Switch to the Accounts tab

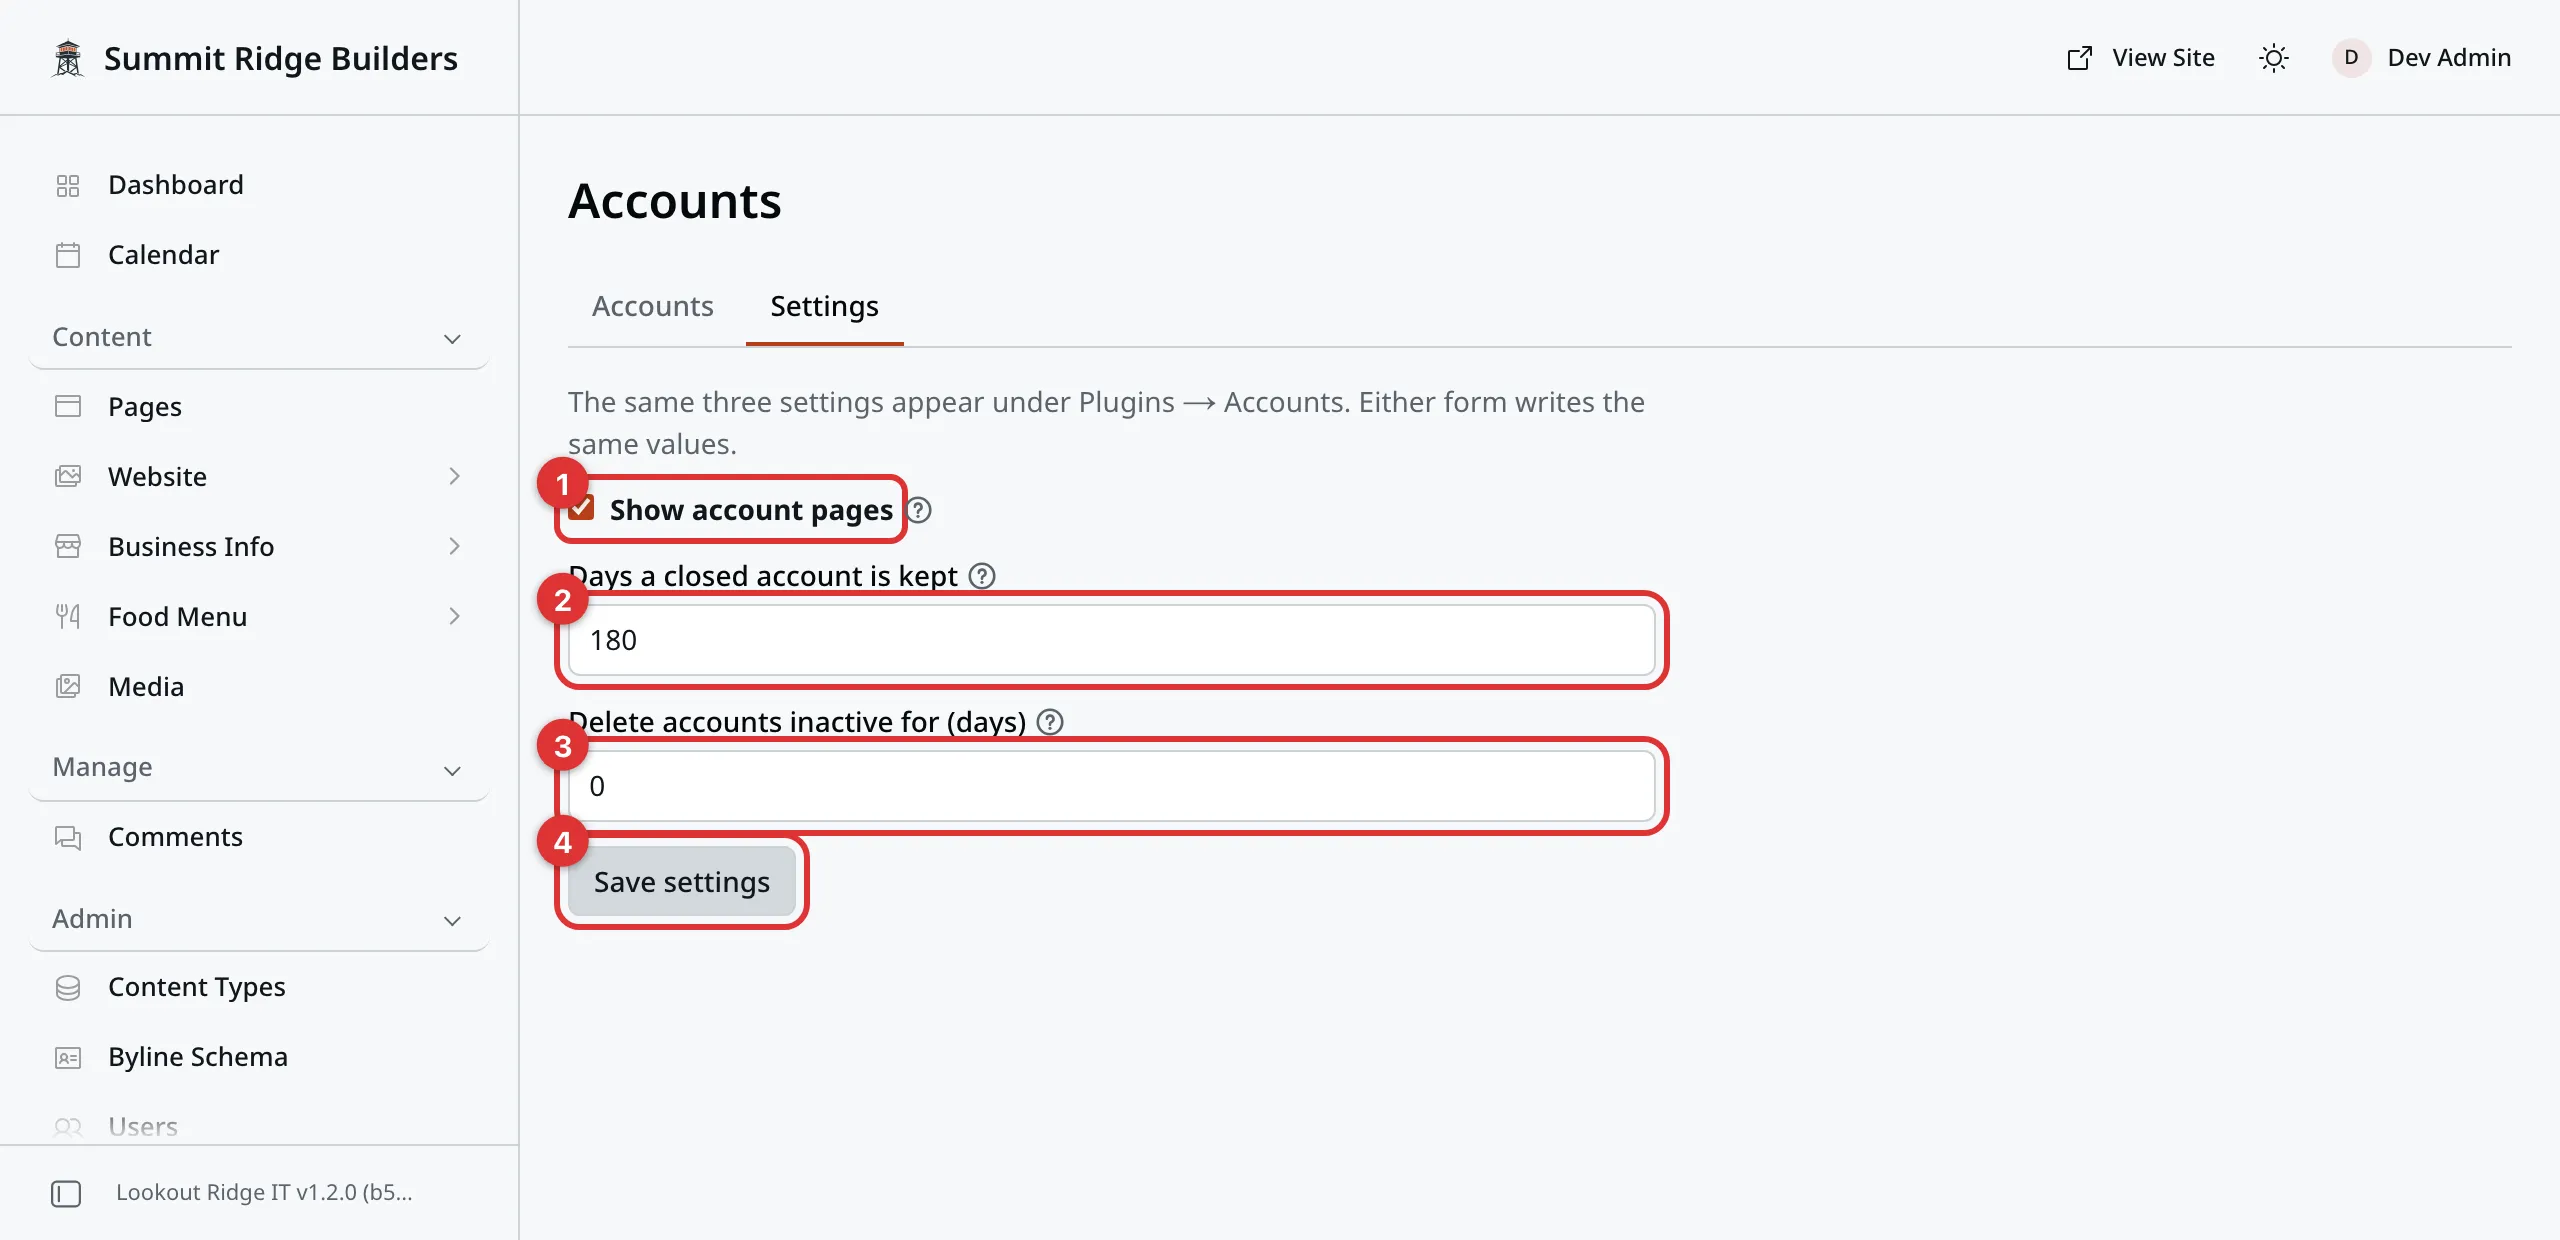tap(653, 306)
